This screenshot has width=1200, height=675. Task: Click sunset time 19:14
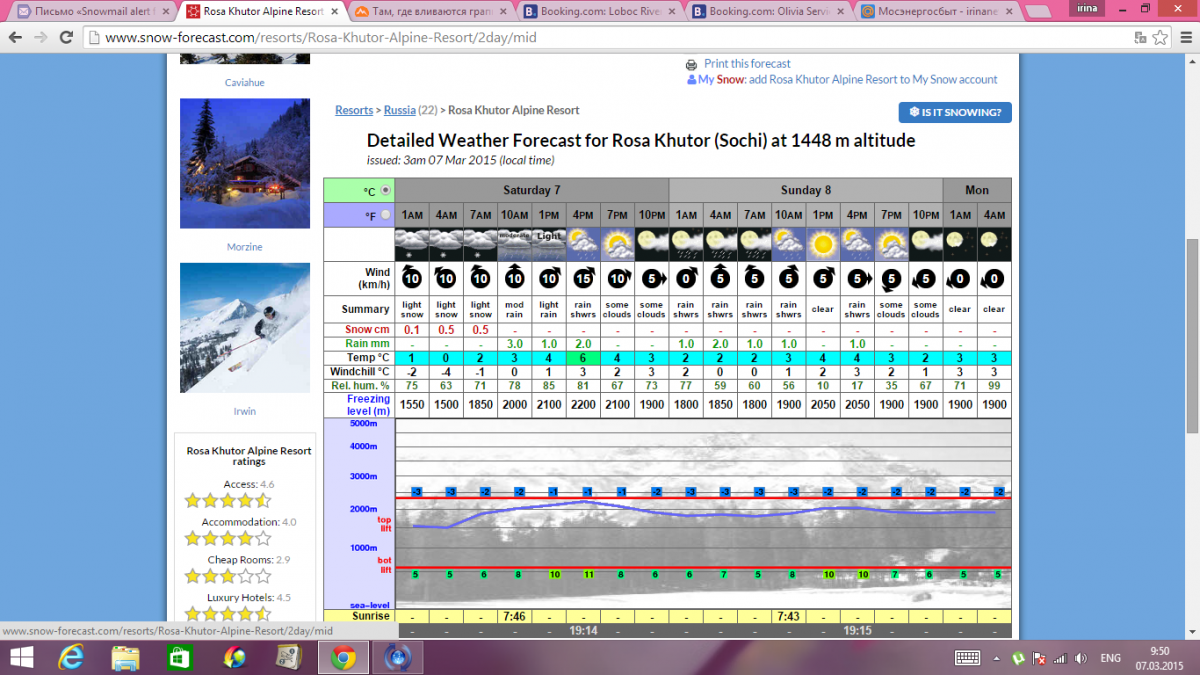pyautogui.click(x=584, y=631)
